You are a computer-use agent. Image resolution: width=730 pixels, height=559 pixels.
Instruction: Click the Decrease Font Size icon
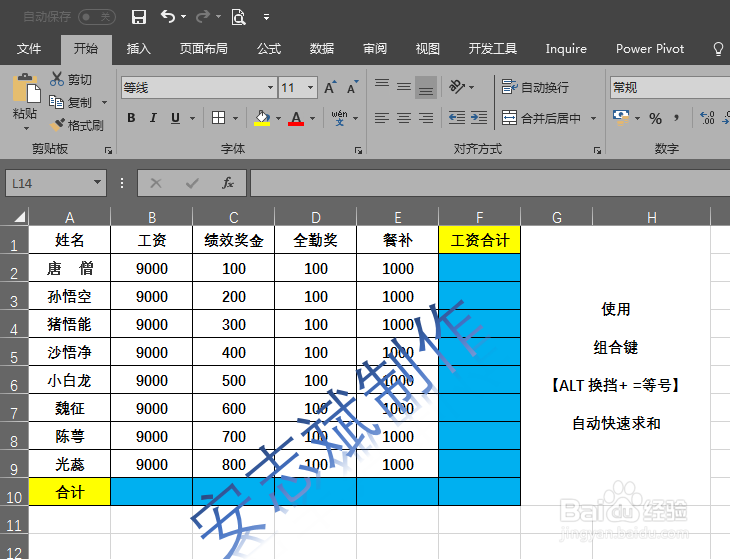click(352, 88)
